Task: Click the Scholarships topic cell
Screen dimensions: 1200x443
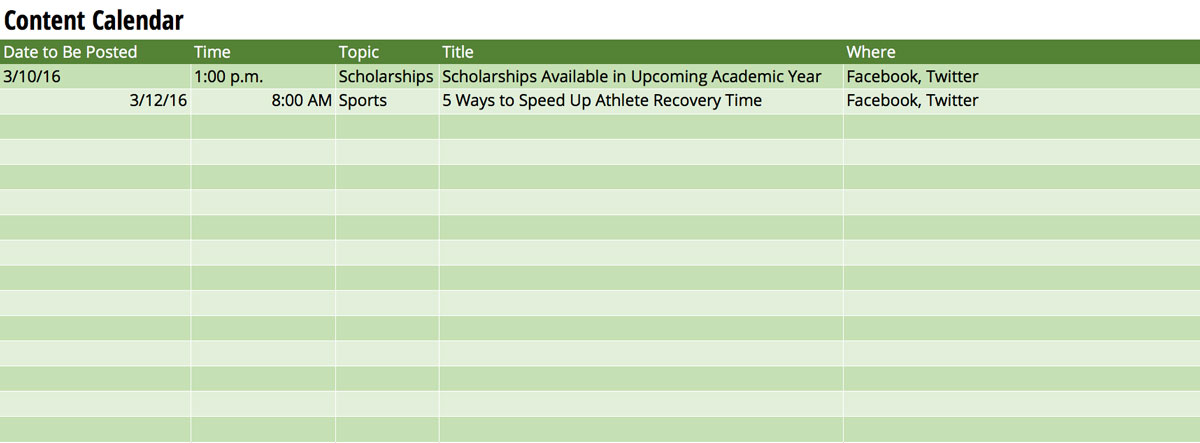Action: click(x=386, y=76)
